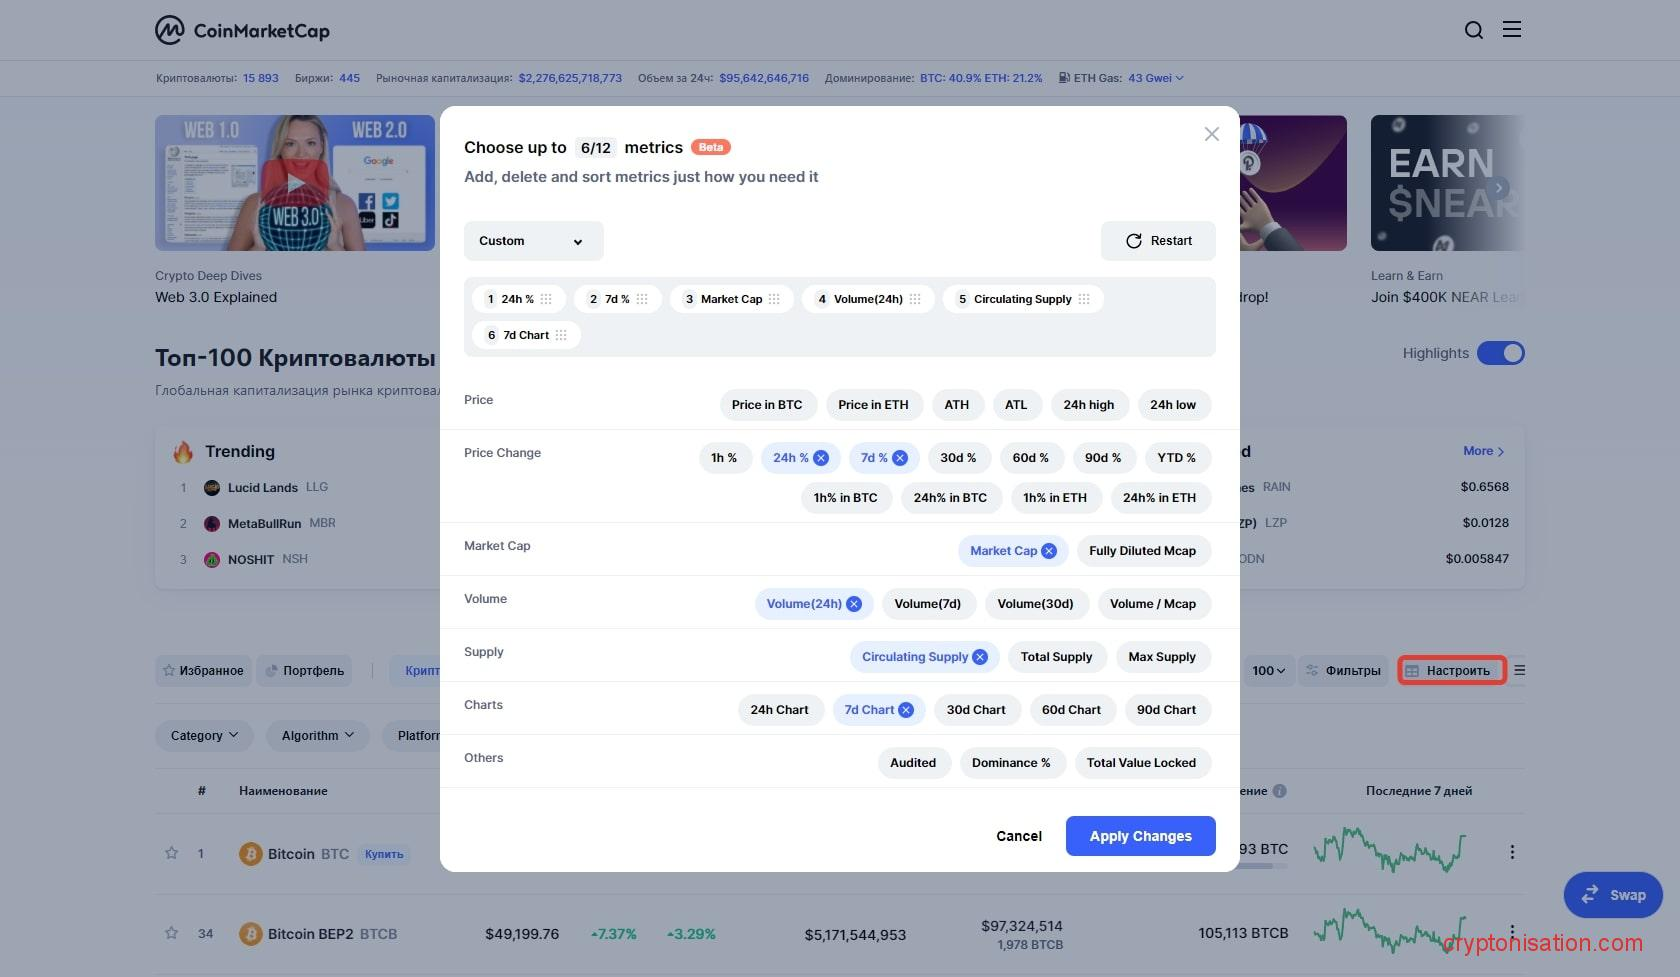Expand the Category filter dropdown
Image resolution: width=1680 pixels, height=977 pixels.
[x=204, y=736]
